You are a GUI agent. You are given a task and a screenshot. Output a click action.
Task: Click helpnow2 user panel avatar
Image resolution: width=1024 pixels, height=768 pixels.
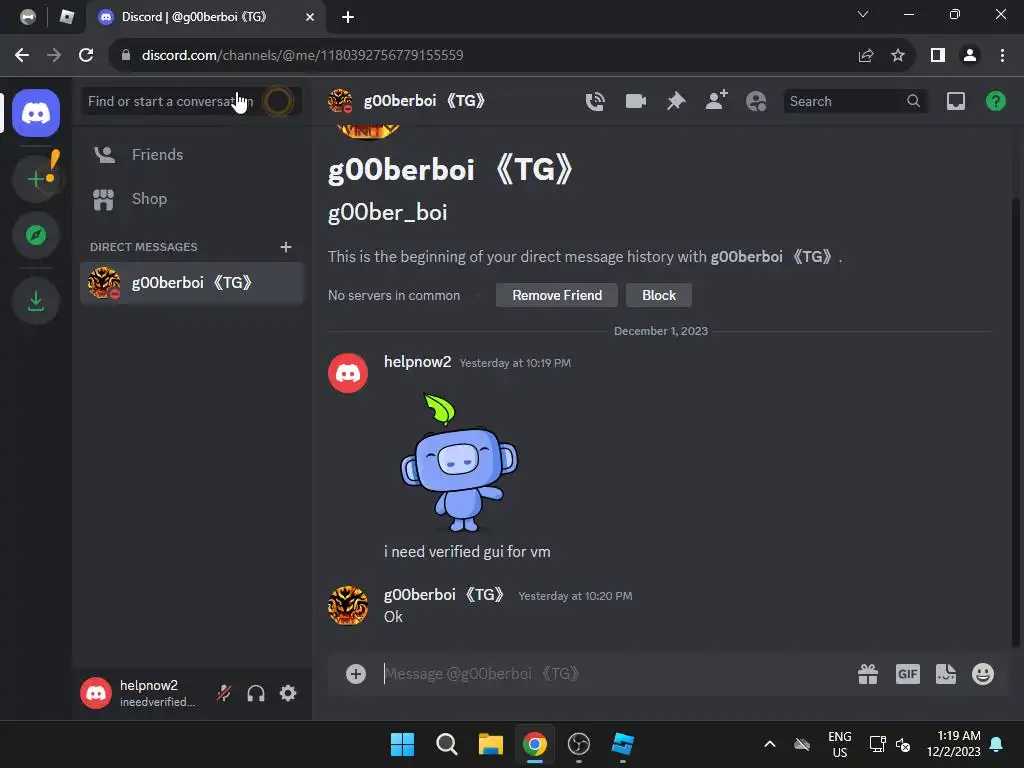[x=96, y=693]
